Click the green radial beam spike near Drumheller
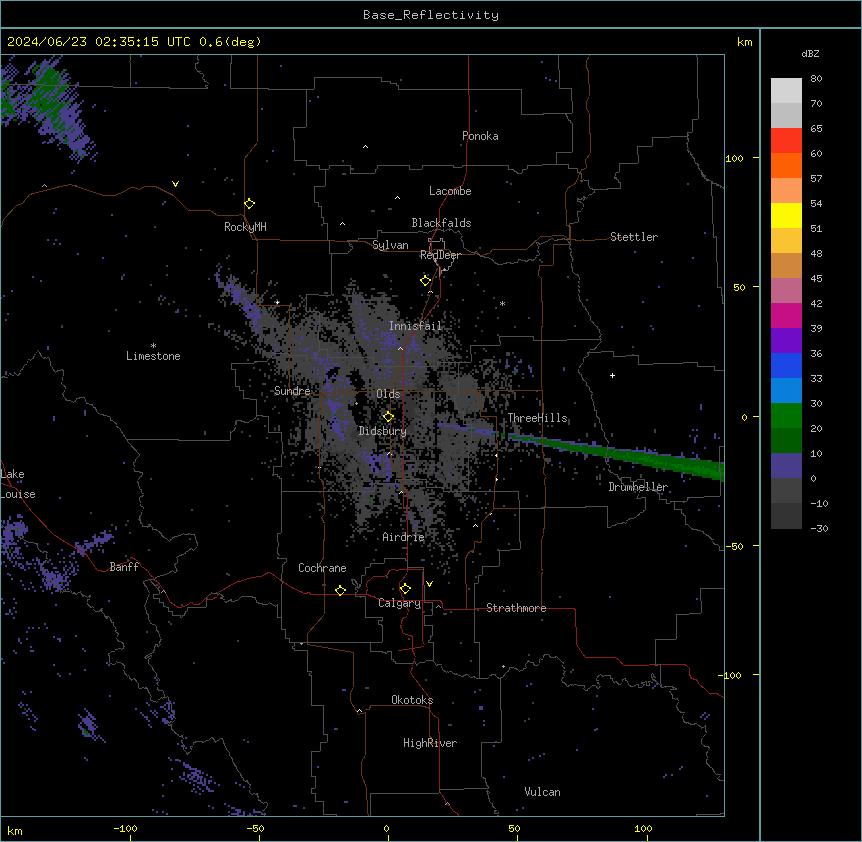This screenshot has height=842, width=862. 616,453
